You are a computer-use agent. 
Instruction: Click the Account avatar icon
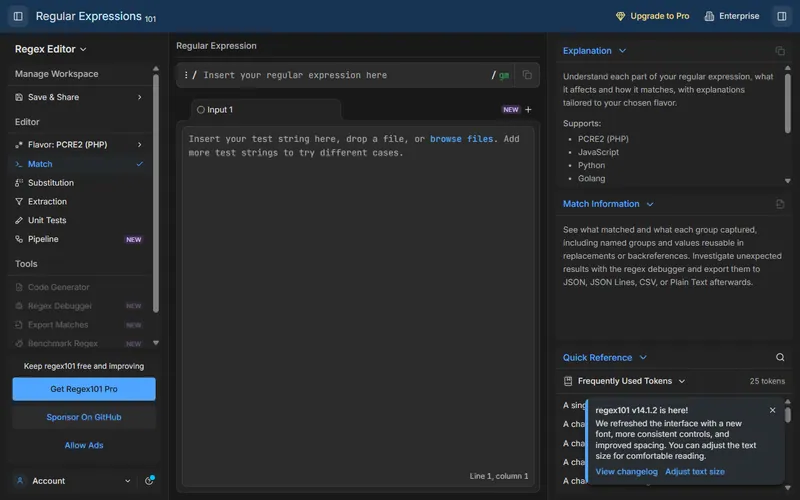[x=20, y=481]
